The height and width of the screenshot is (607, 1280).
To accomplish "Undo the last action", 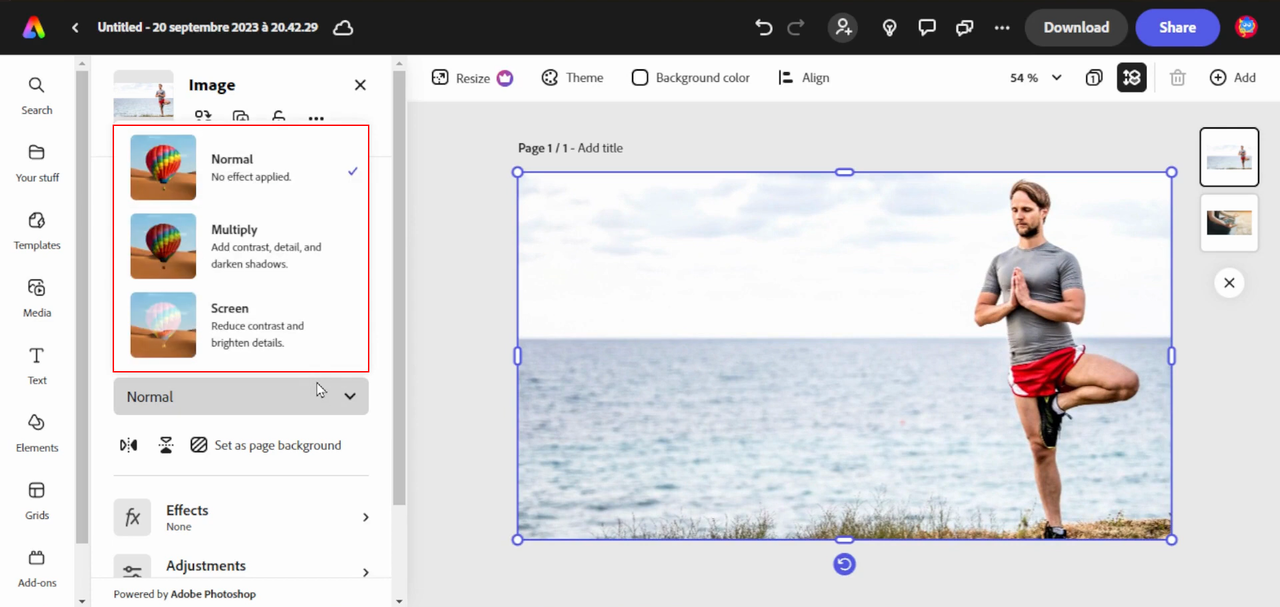I will click(764, 28).
